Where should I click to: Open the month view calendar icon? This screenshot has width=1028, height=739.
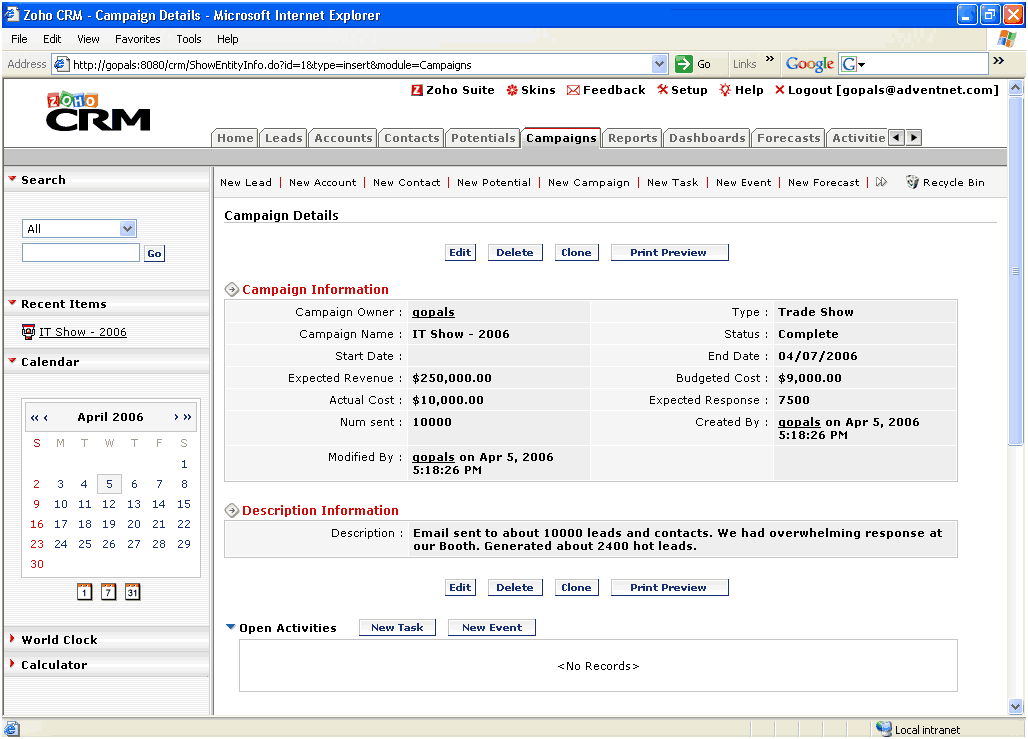click(x=132, y=591)
